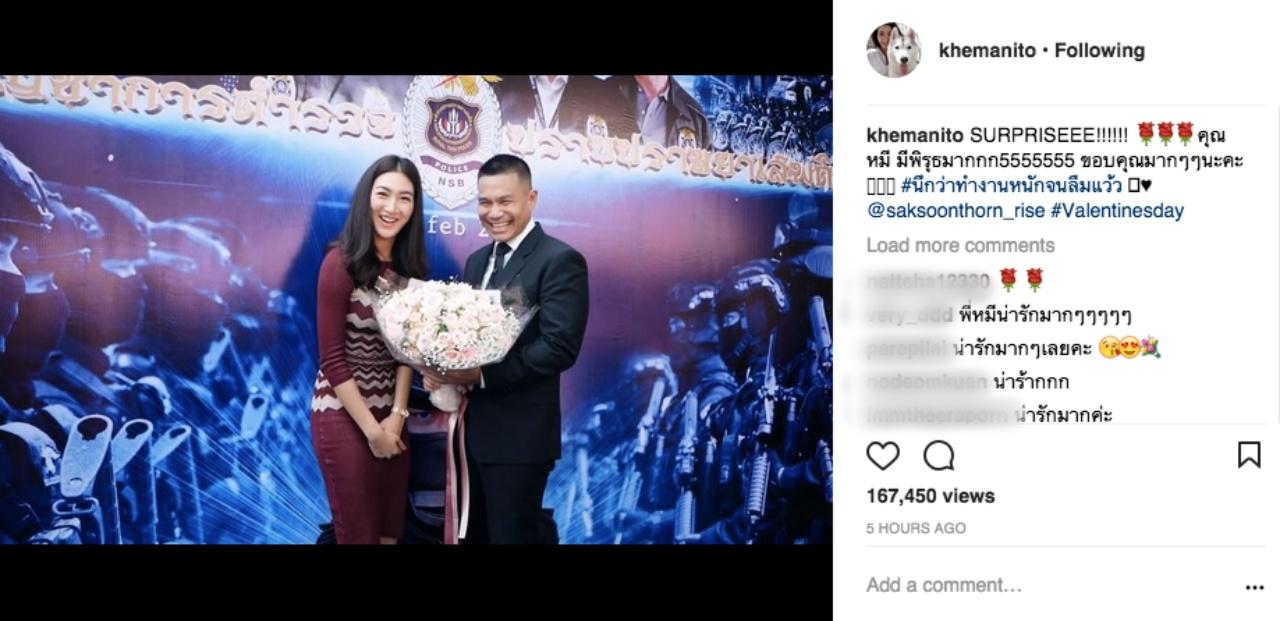Like the post with the heart icon

[x=882, y=455]
